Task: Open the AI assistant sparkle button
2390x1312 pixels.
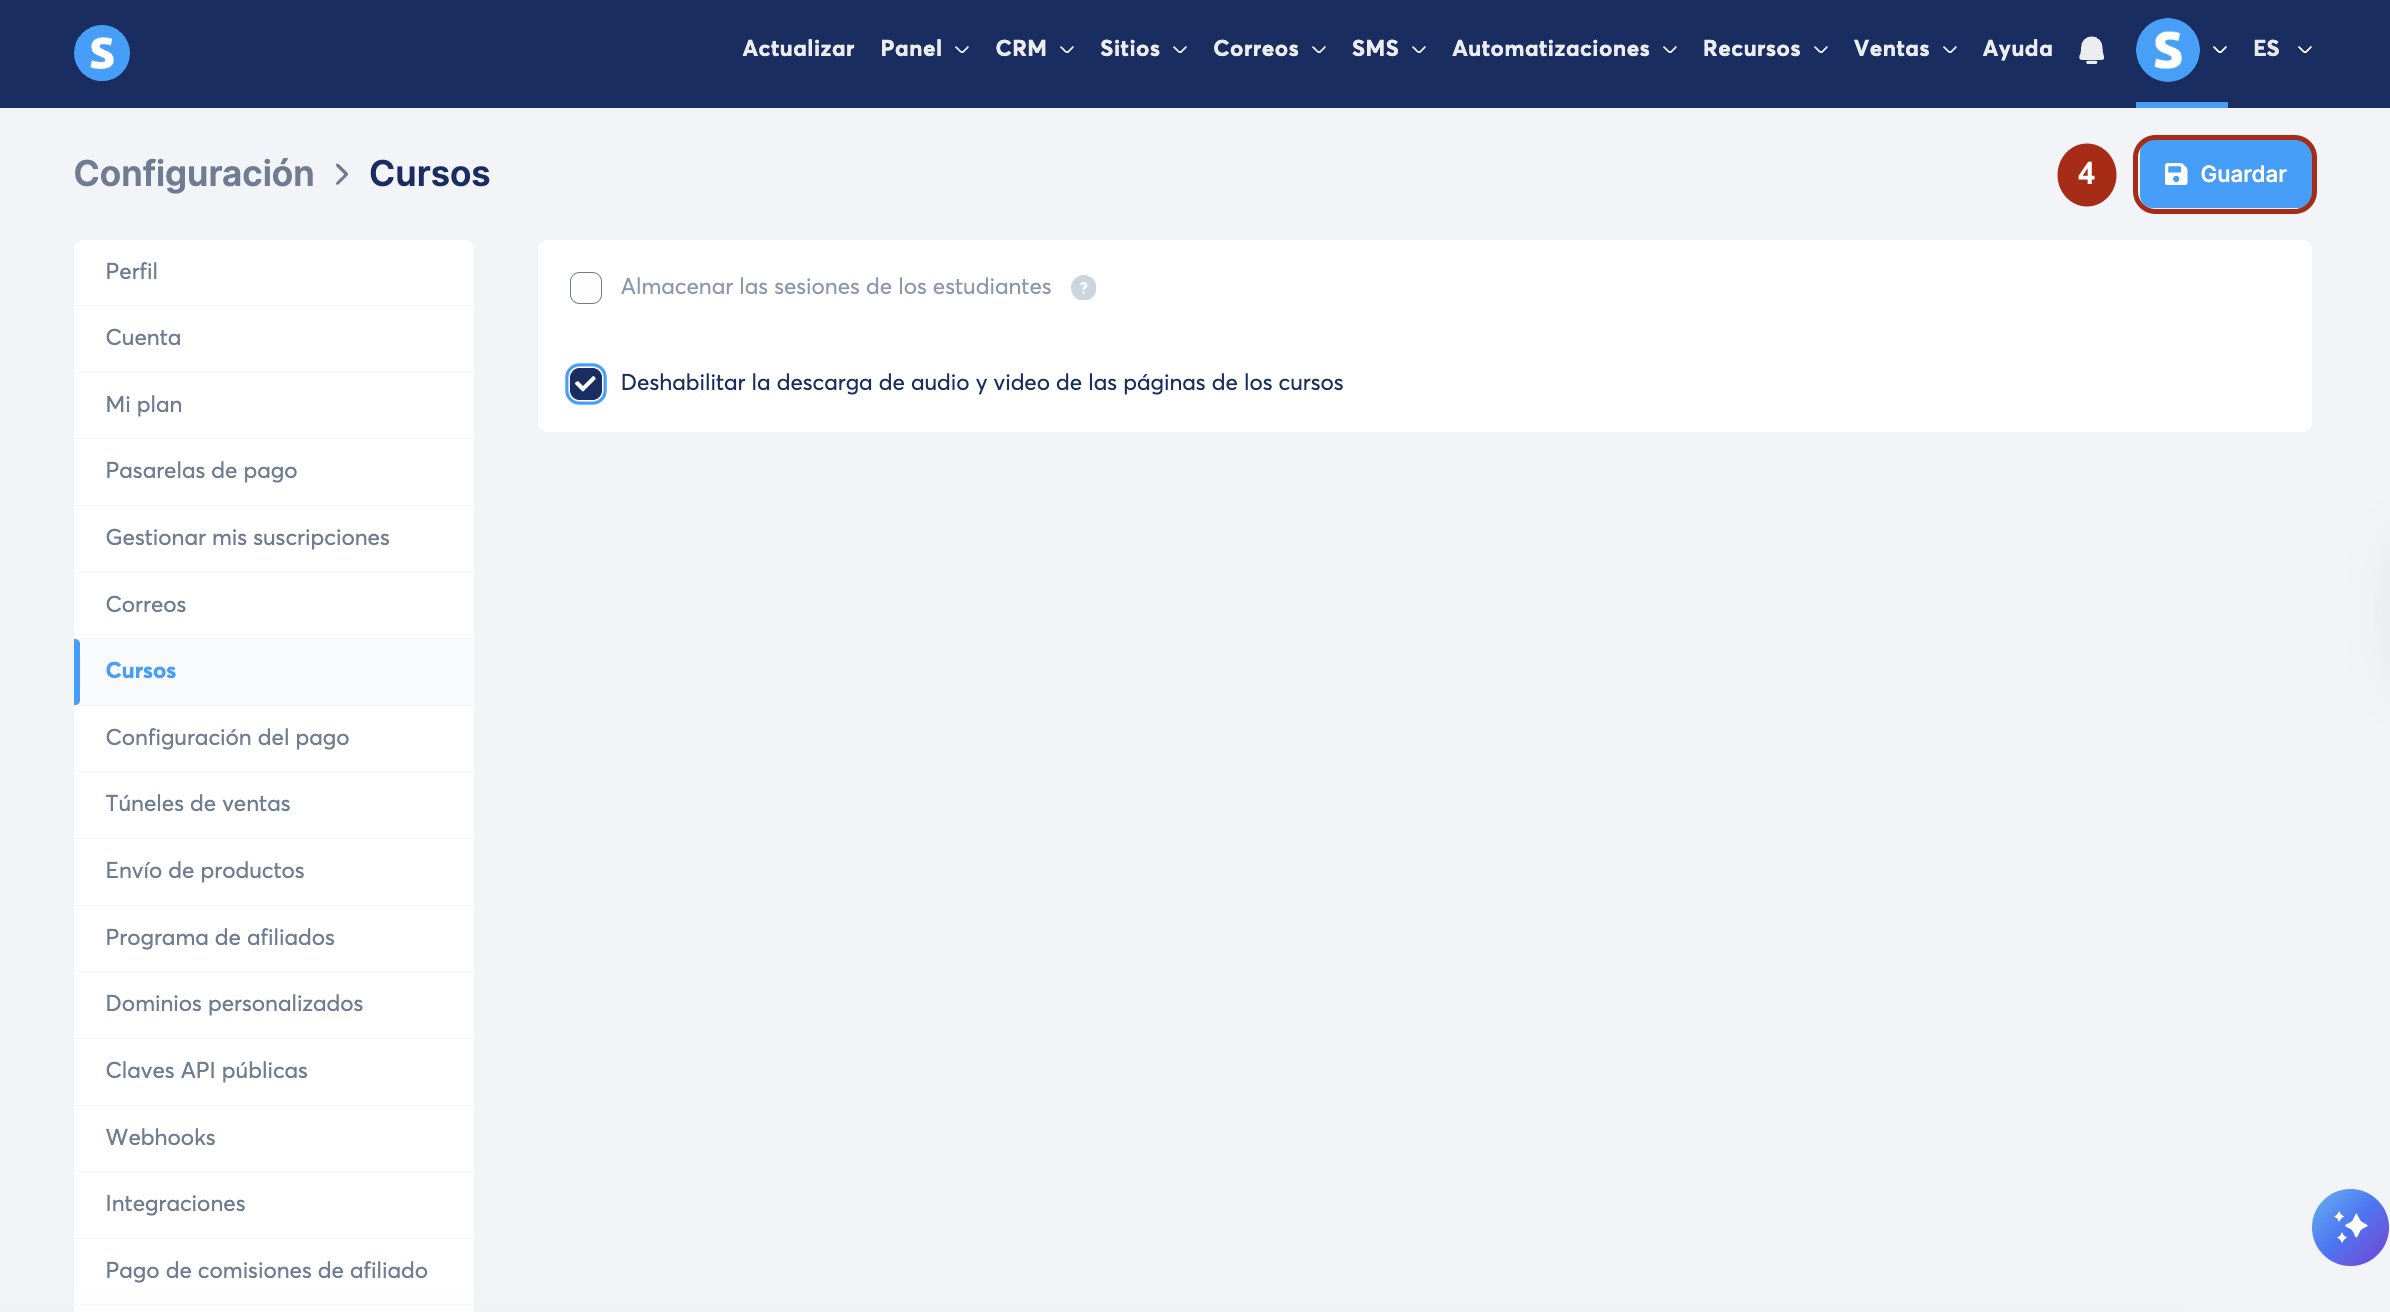Action: coord(2349,1227)
